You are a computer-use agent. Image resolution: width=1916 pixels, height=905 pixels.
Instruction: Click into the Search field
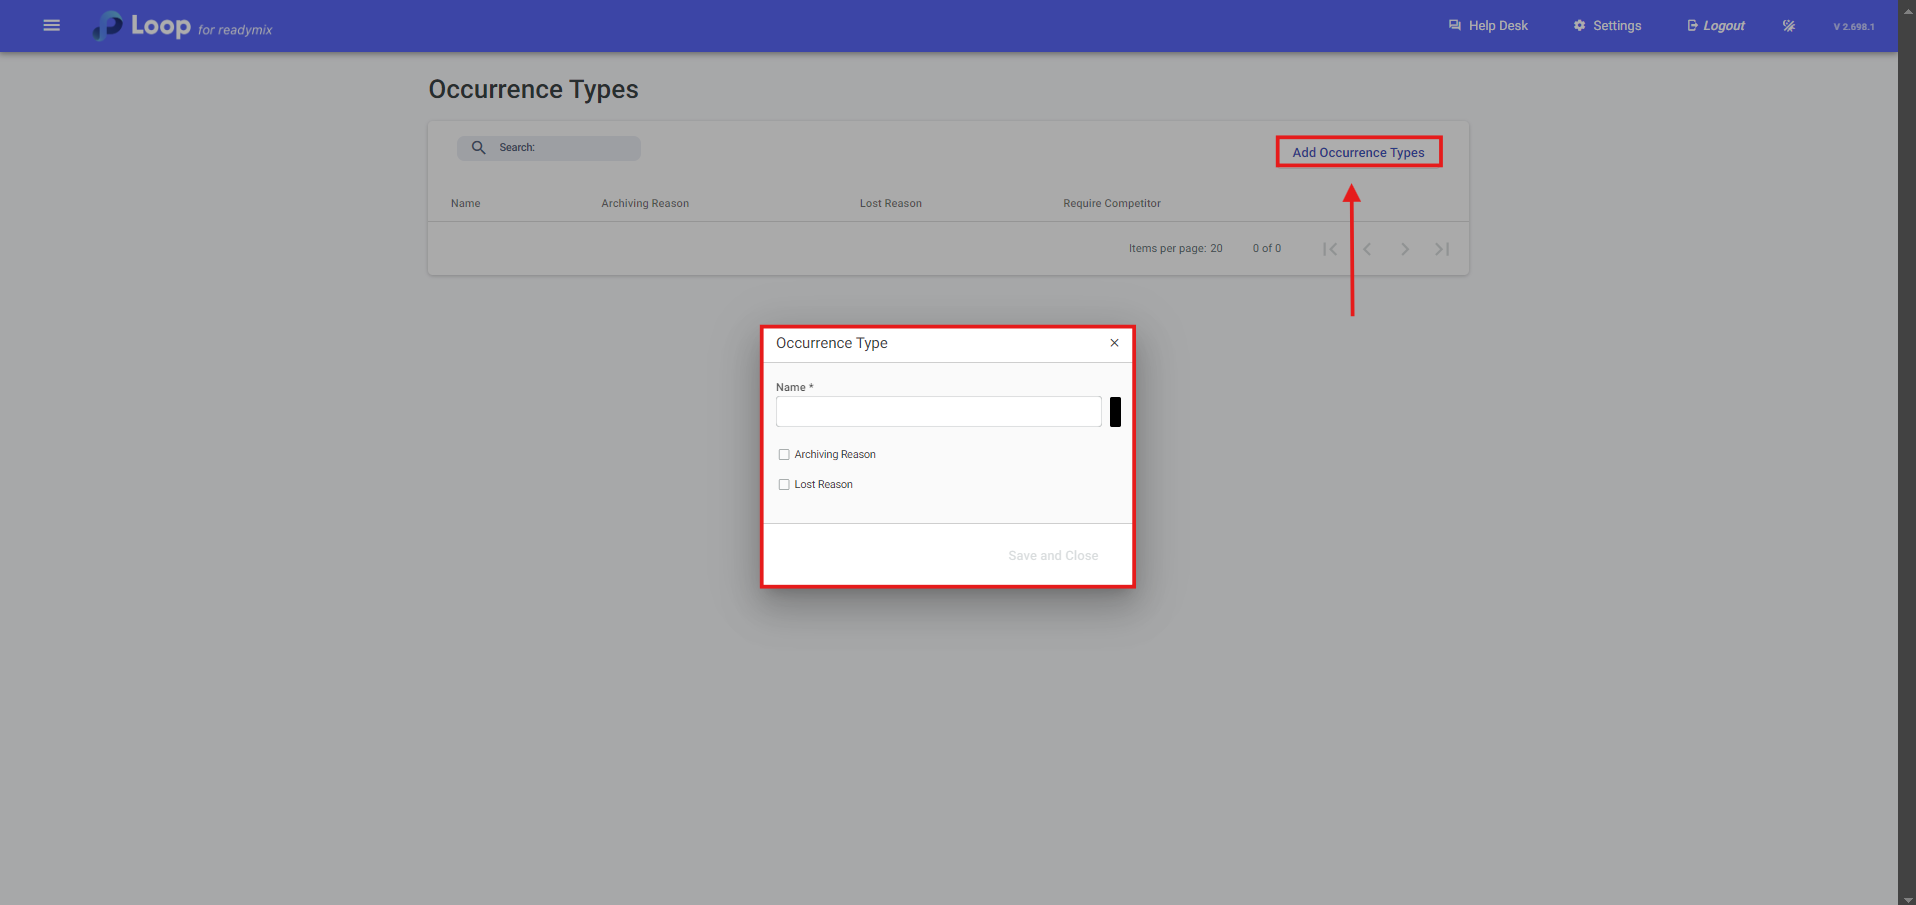pos(565,148)
